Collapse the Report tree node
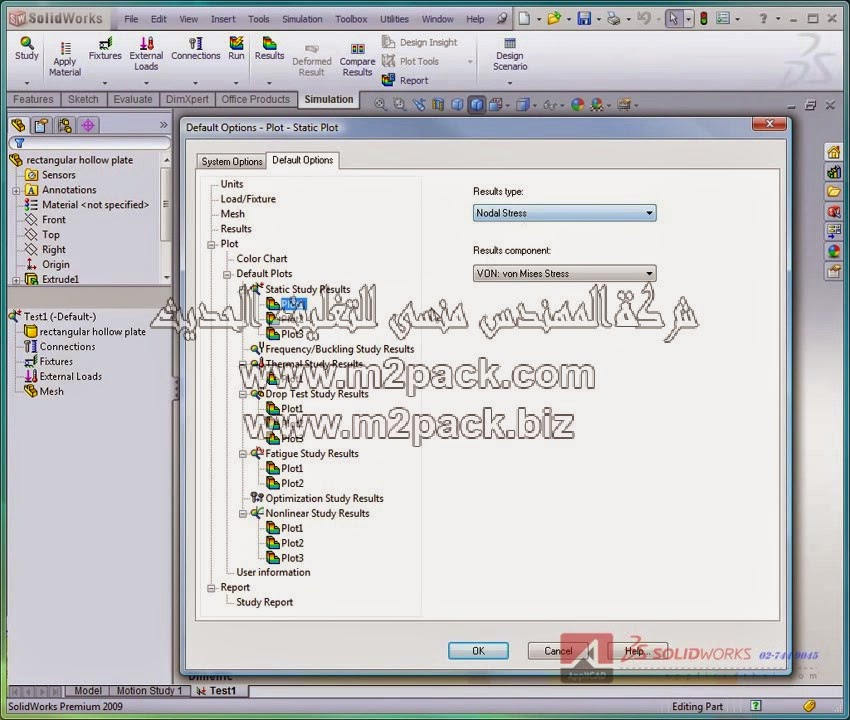Viewport: 850px width, 720px height. click(x=211, y=588)
